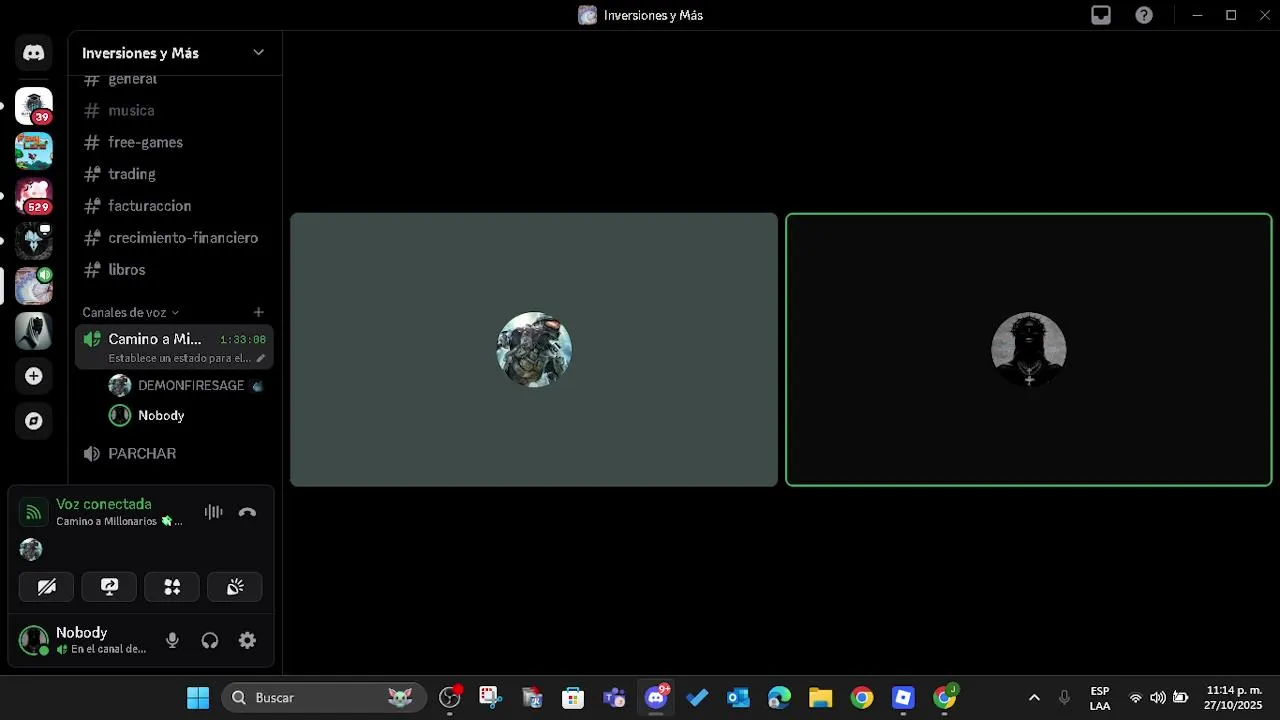The image size is (1280, 720).
Task: Open the Discord help question mark icon
Action: [1144, 15]
